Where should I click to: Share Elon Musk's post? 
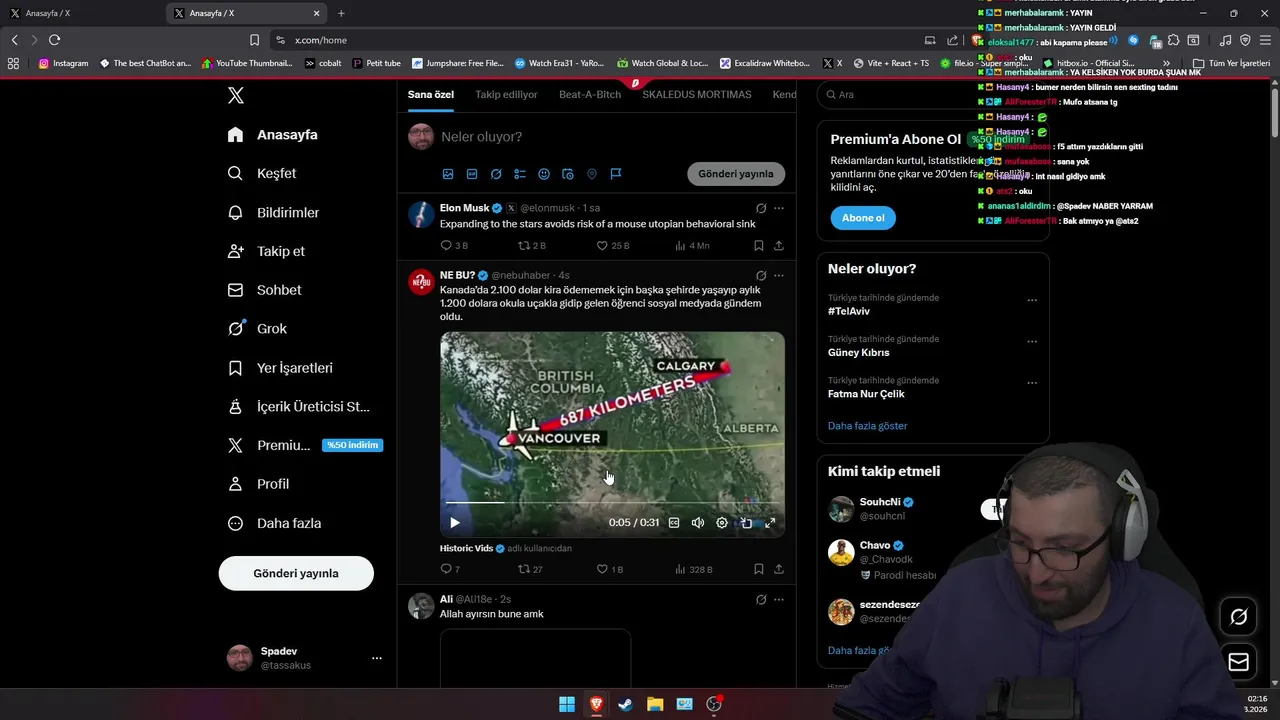click(779, 245)
